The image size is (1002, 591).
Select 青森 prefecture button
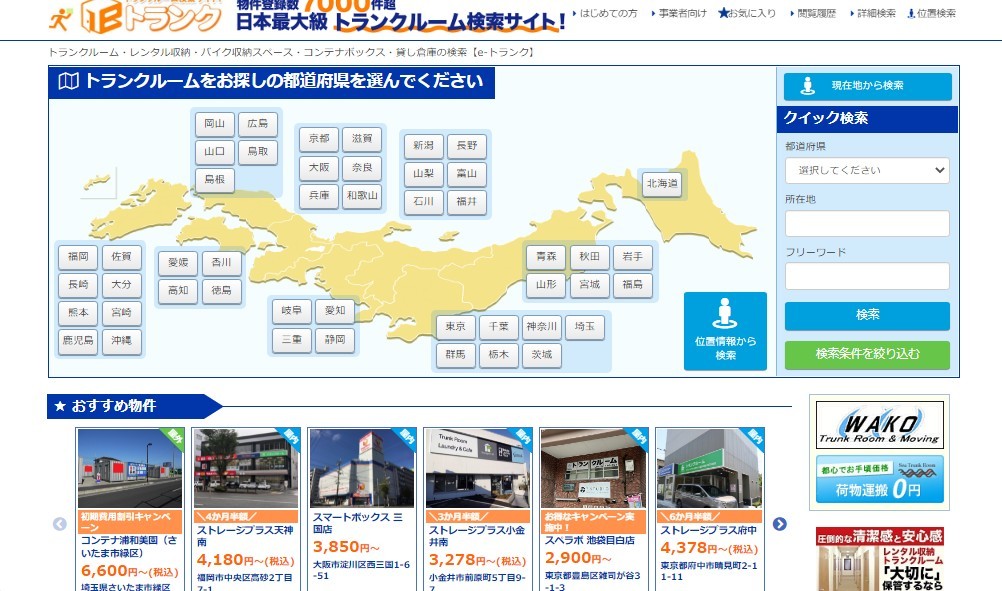546,257
